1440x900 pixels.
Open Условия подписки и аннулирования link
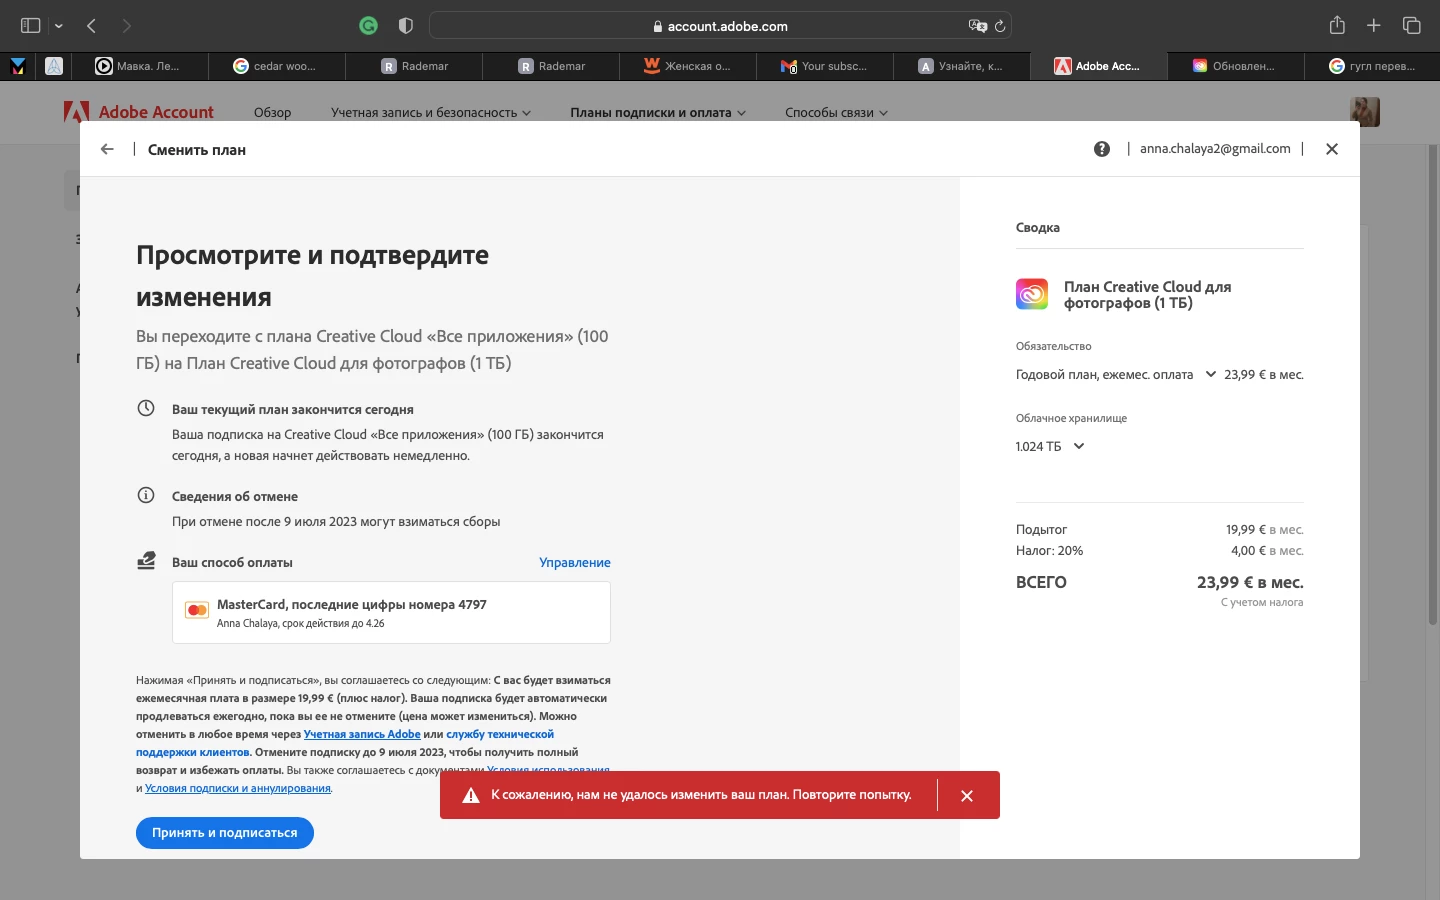(238, 788)
